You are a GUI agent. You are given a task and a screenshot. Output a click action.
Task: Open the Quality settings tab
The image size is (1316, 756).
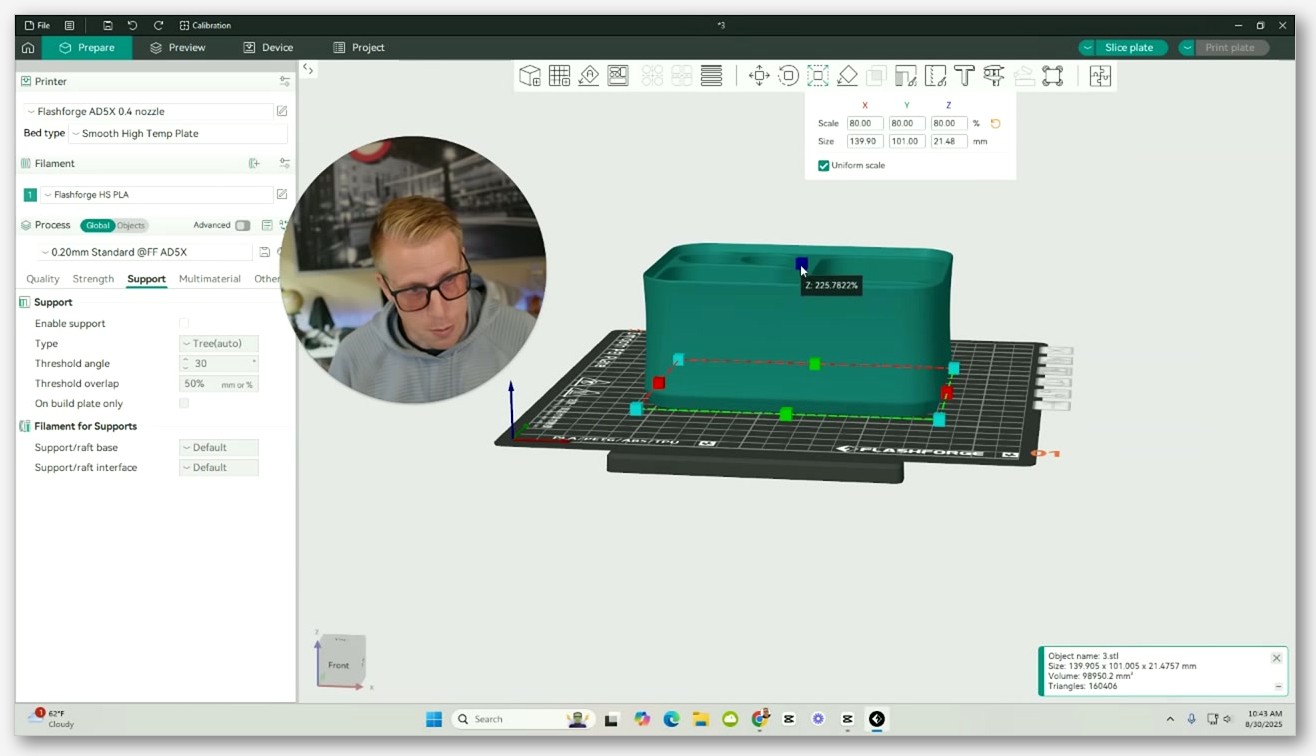coord(43,279)
